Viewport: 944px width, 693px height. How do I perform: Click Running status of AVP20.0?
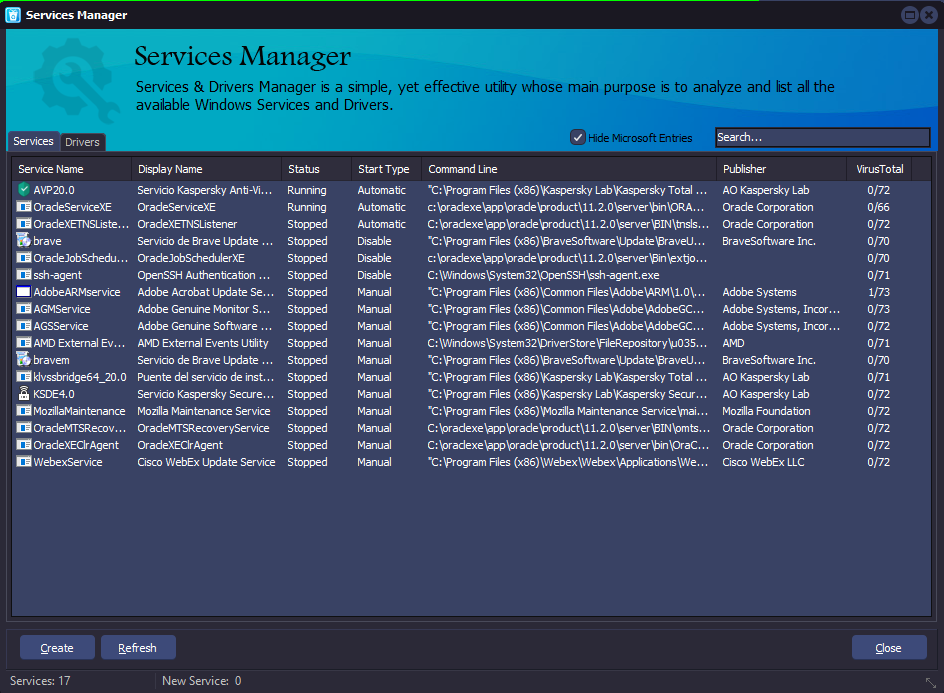pyautogui.click(x=306, y=190)
